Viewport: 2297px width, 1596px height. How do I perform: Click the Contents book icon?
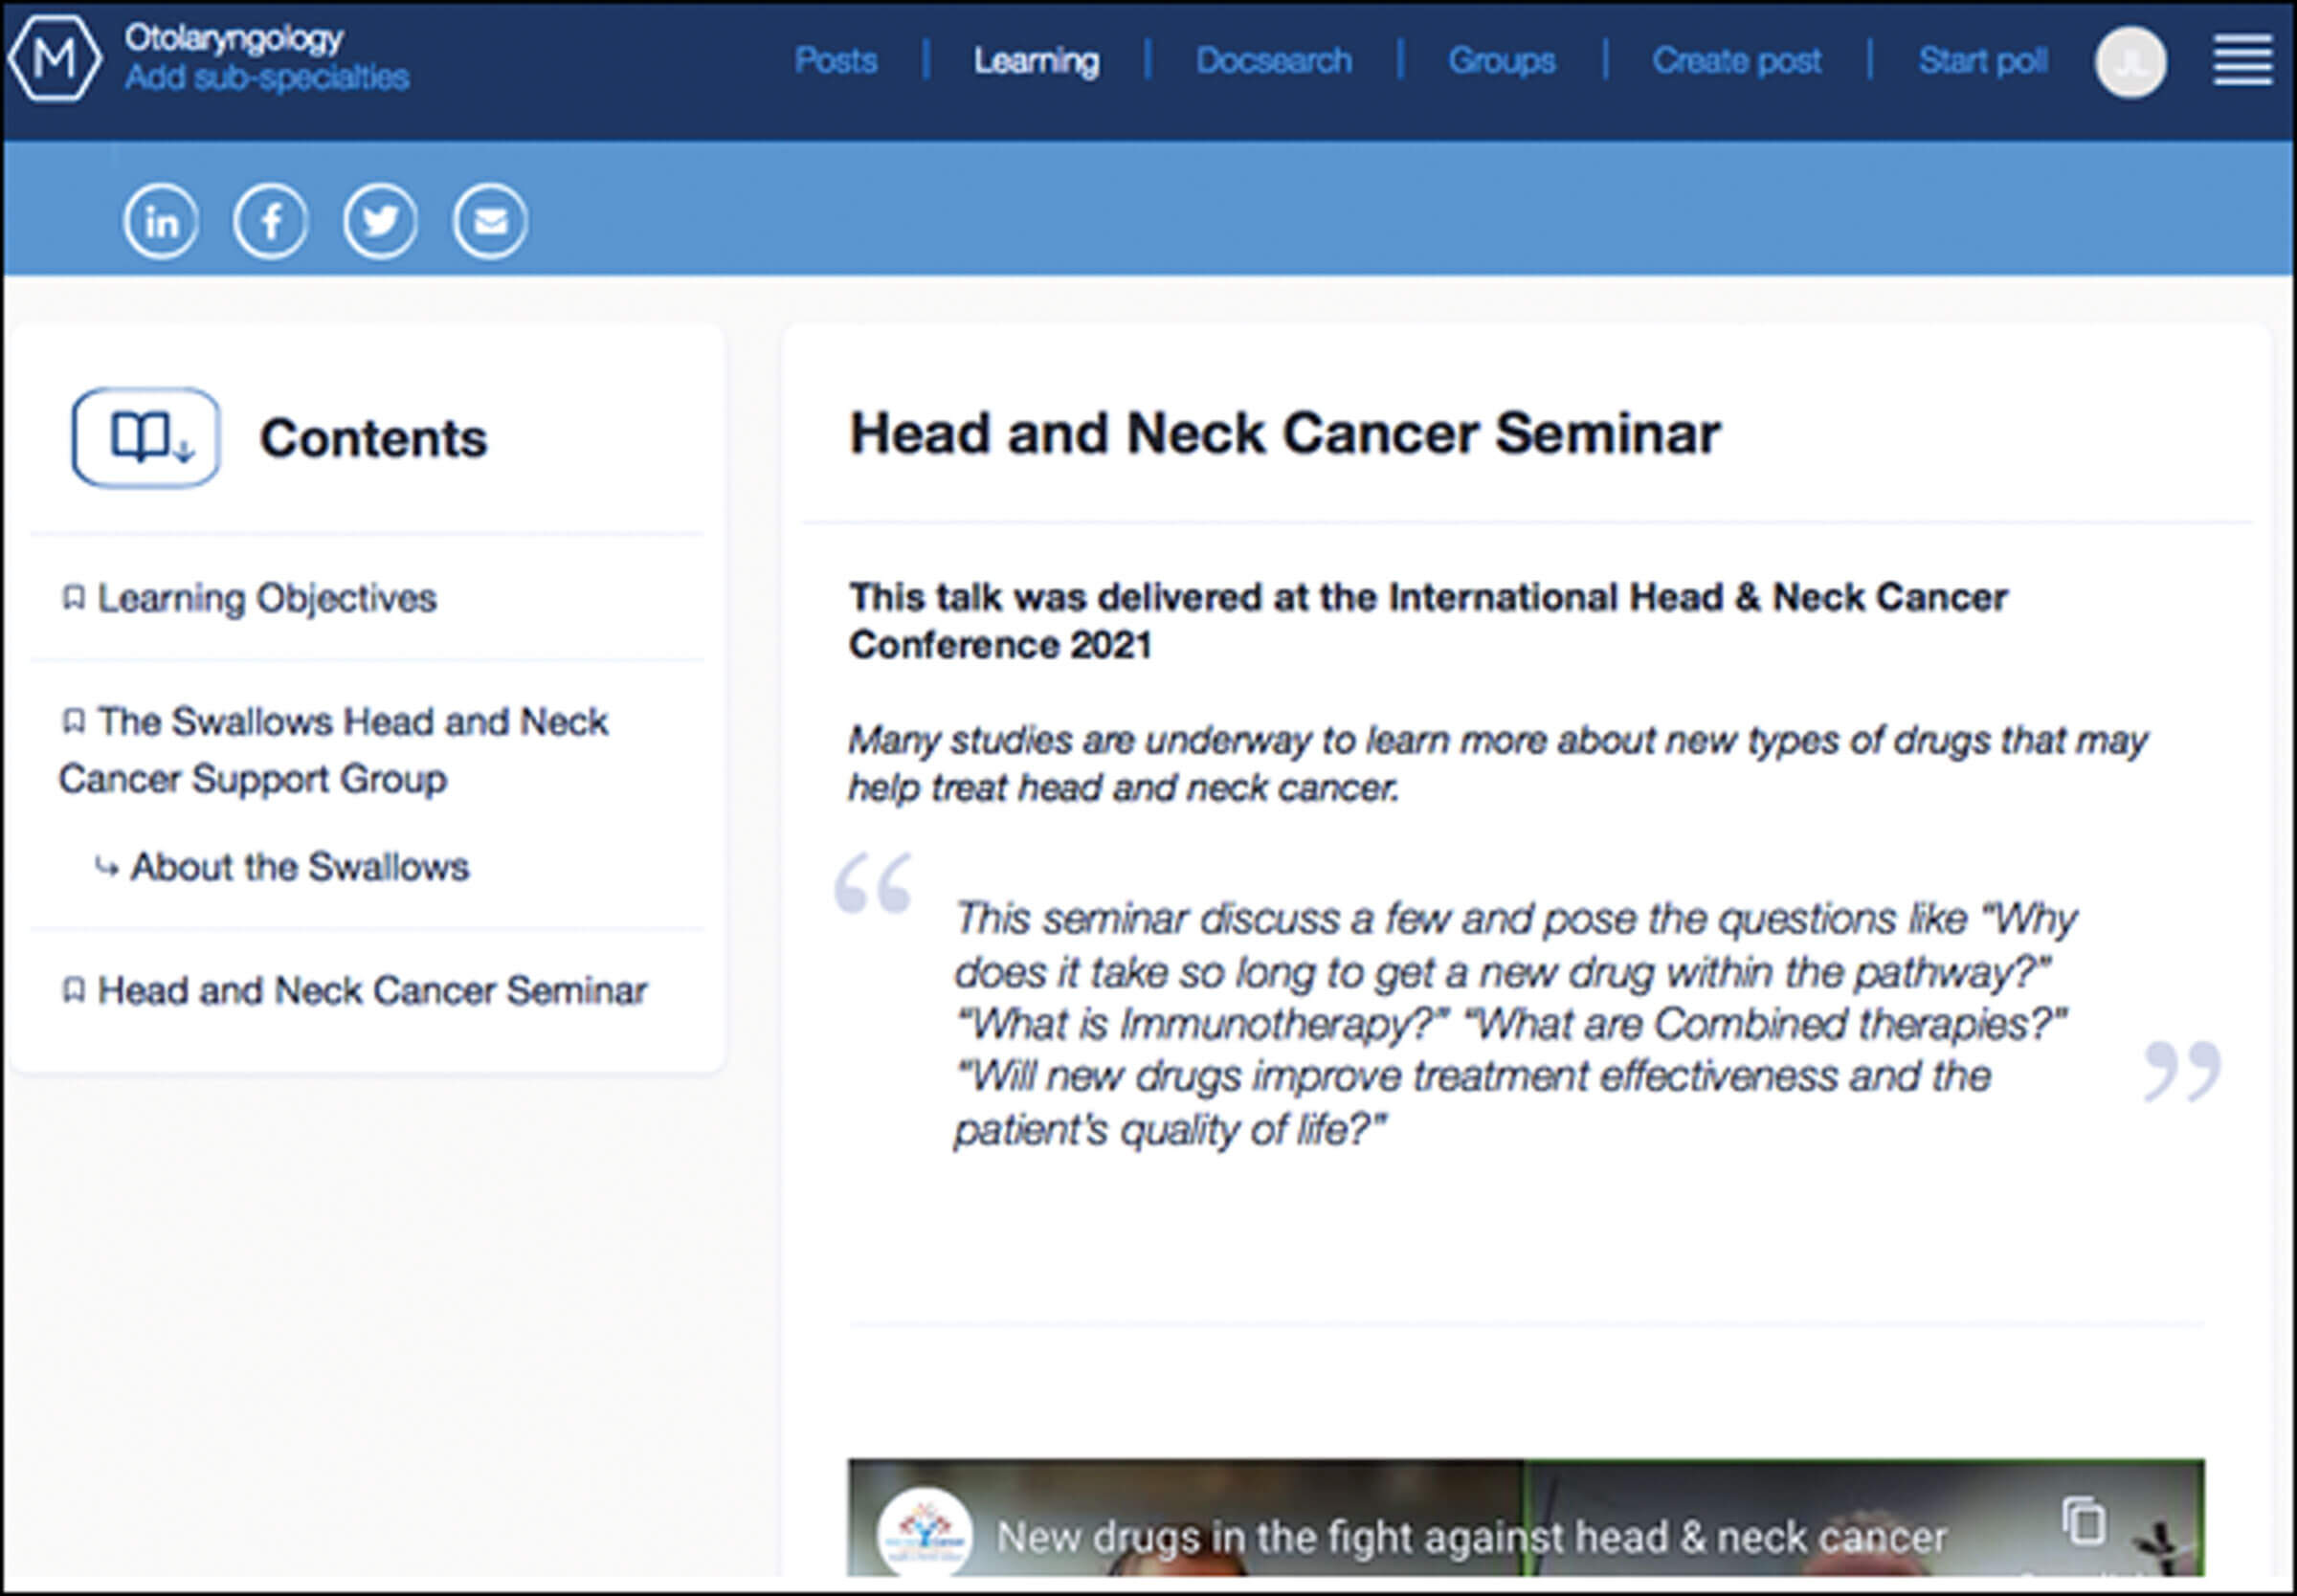coord(146,438)
